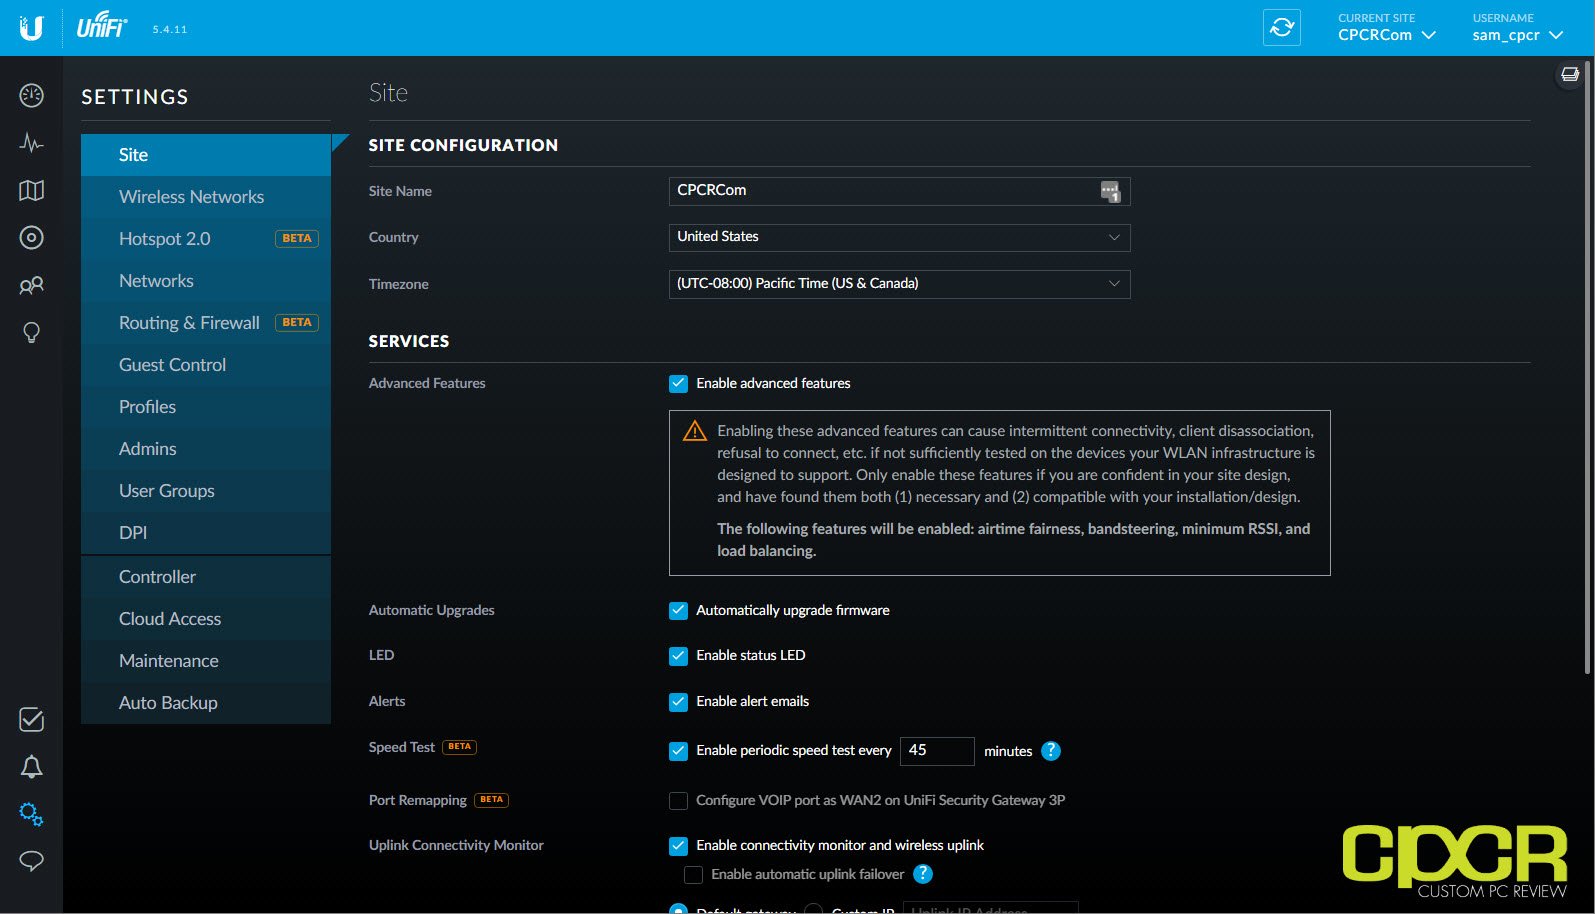Click the Port Remapping BETA badge
Image resolution: width=1595 pixels, height=914 pixels.
pos(491,800)
